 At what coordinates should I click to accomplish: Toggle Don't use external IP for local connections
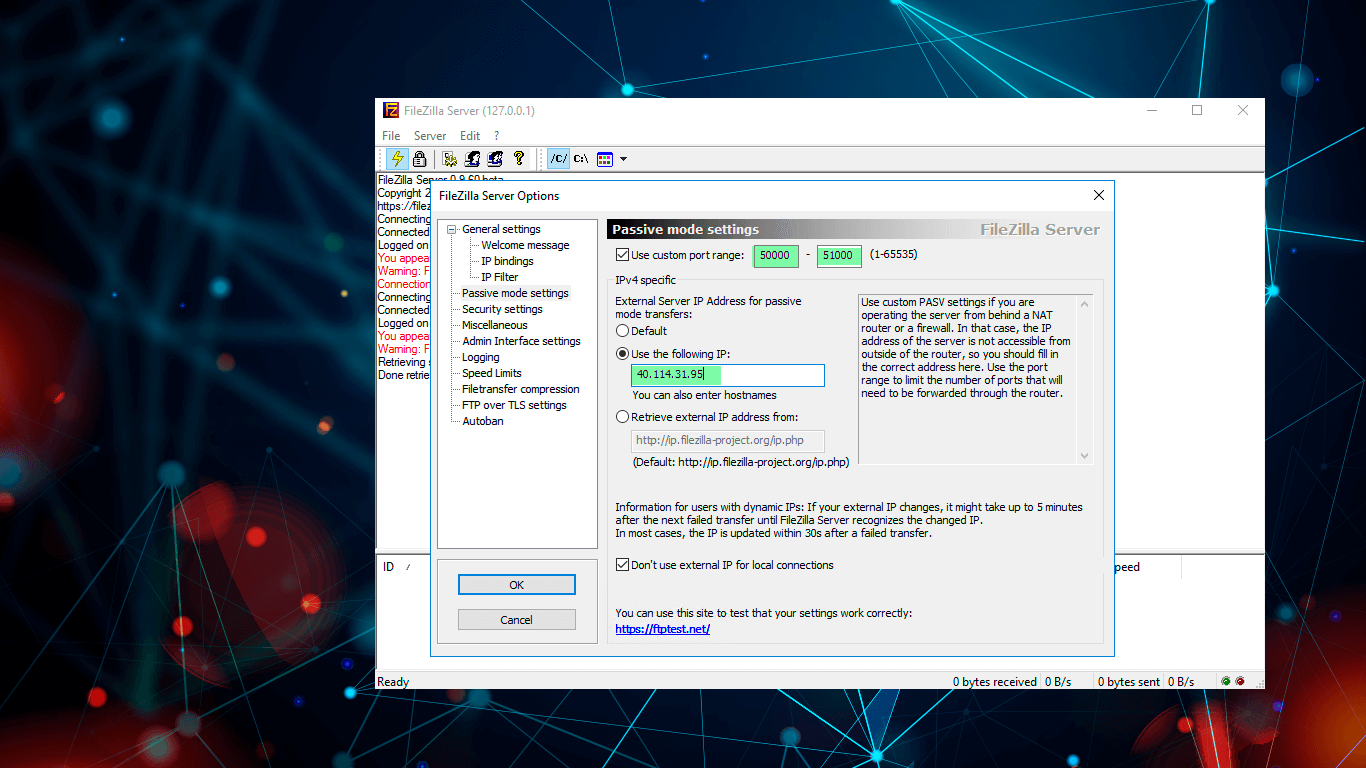pyautogui.click(x=623, y=565)
